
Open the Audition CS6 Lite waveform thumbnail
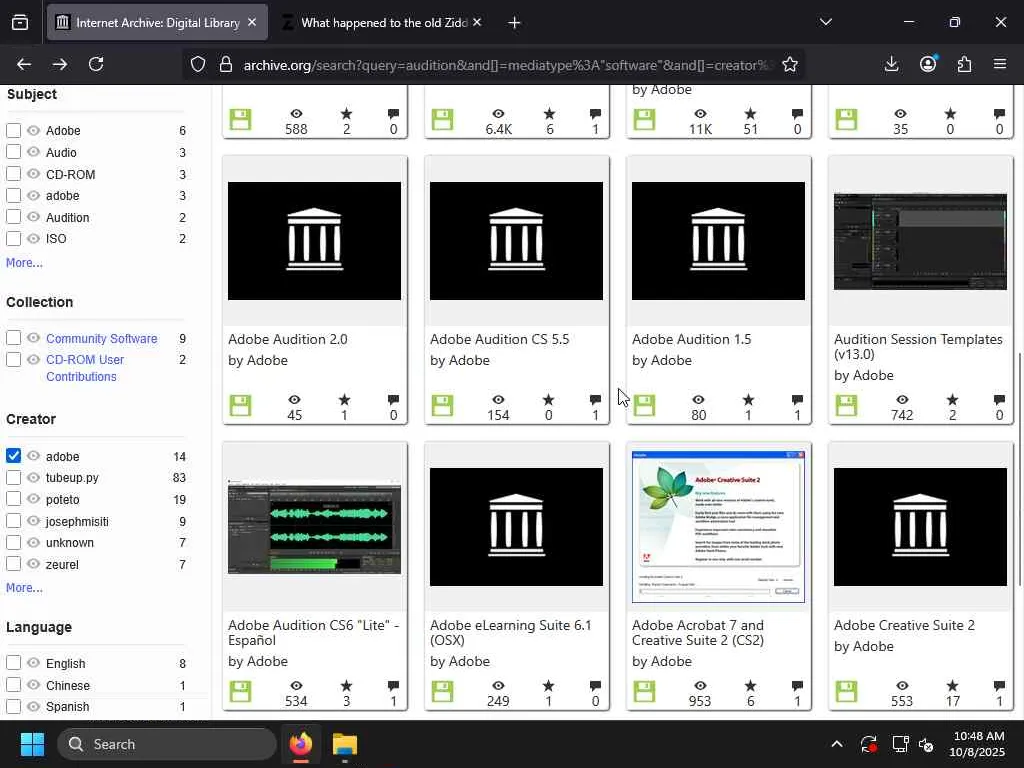314,527
